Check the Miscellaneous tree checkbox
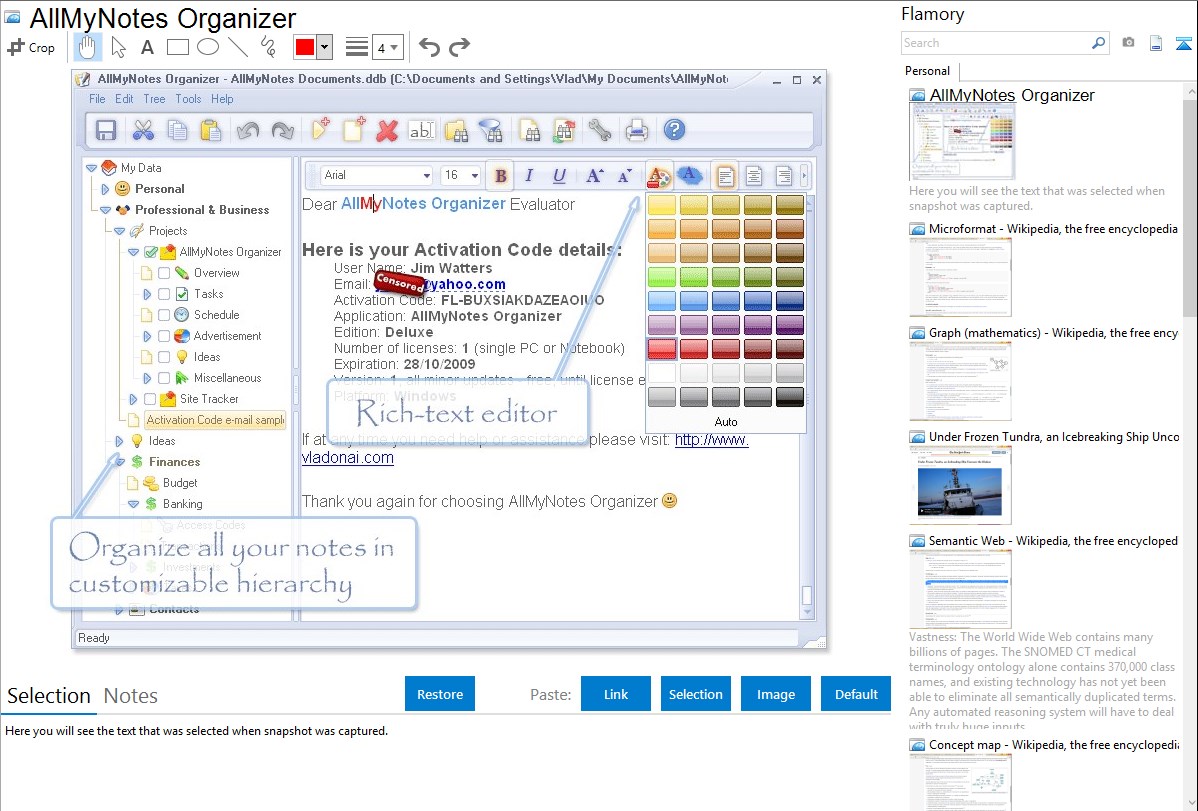The width and height of the screenshot is (1198, 811). [164, 378]
